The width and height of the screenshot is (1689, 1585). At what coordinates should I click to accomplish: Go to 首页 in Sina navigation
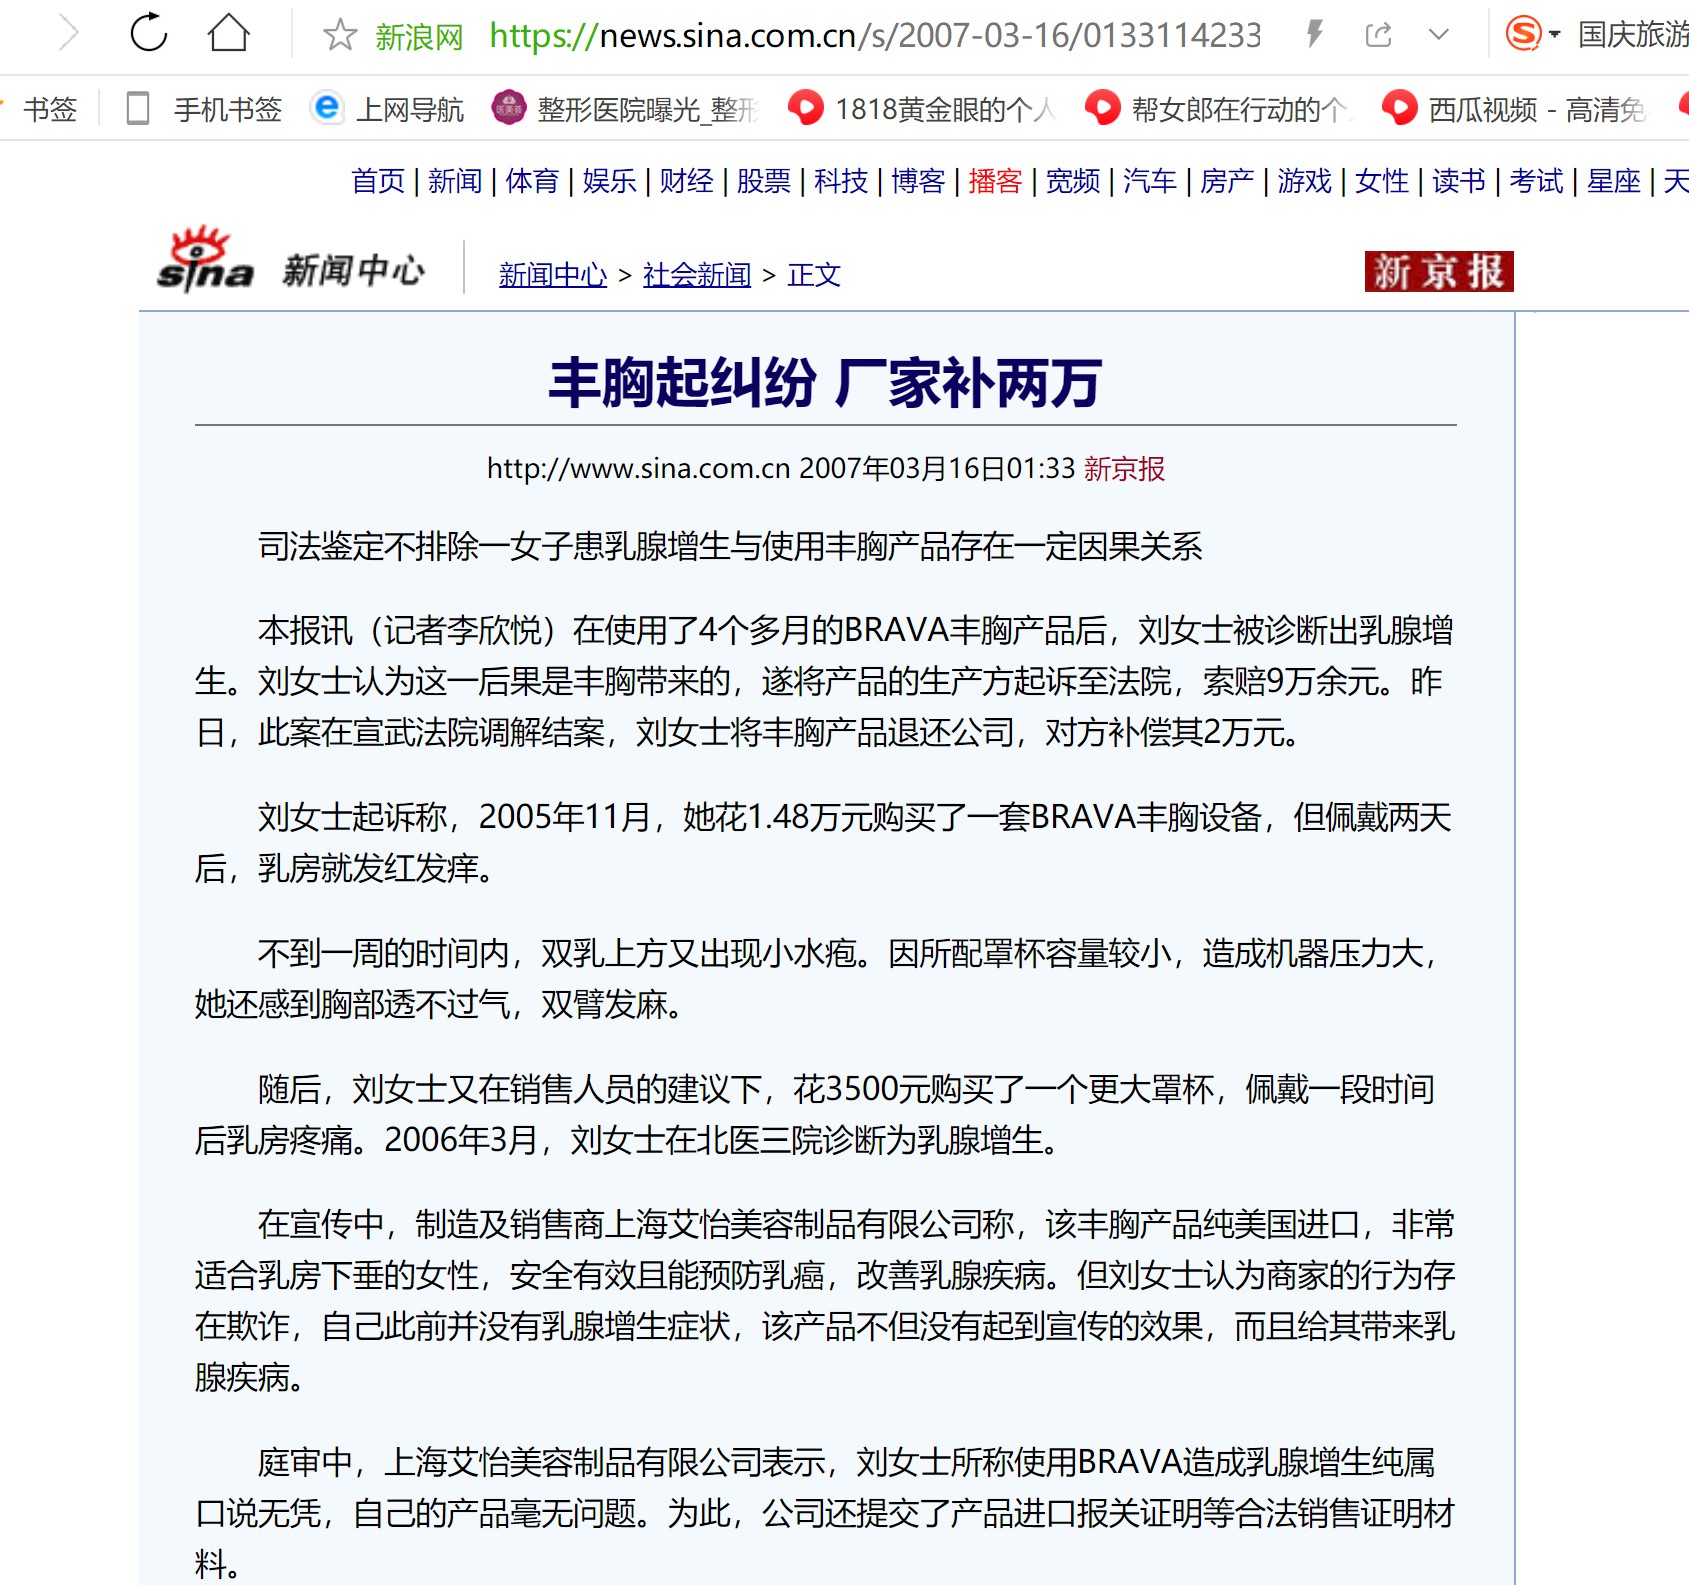378,181
